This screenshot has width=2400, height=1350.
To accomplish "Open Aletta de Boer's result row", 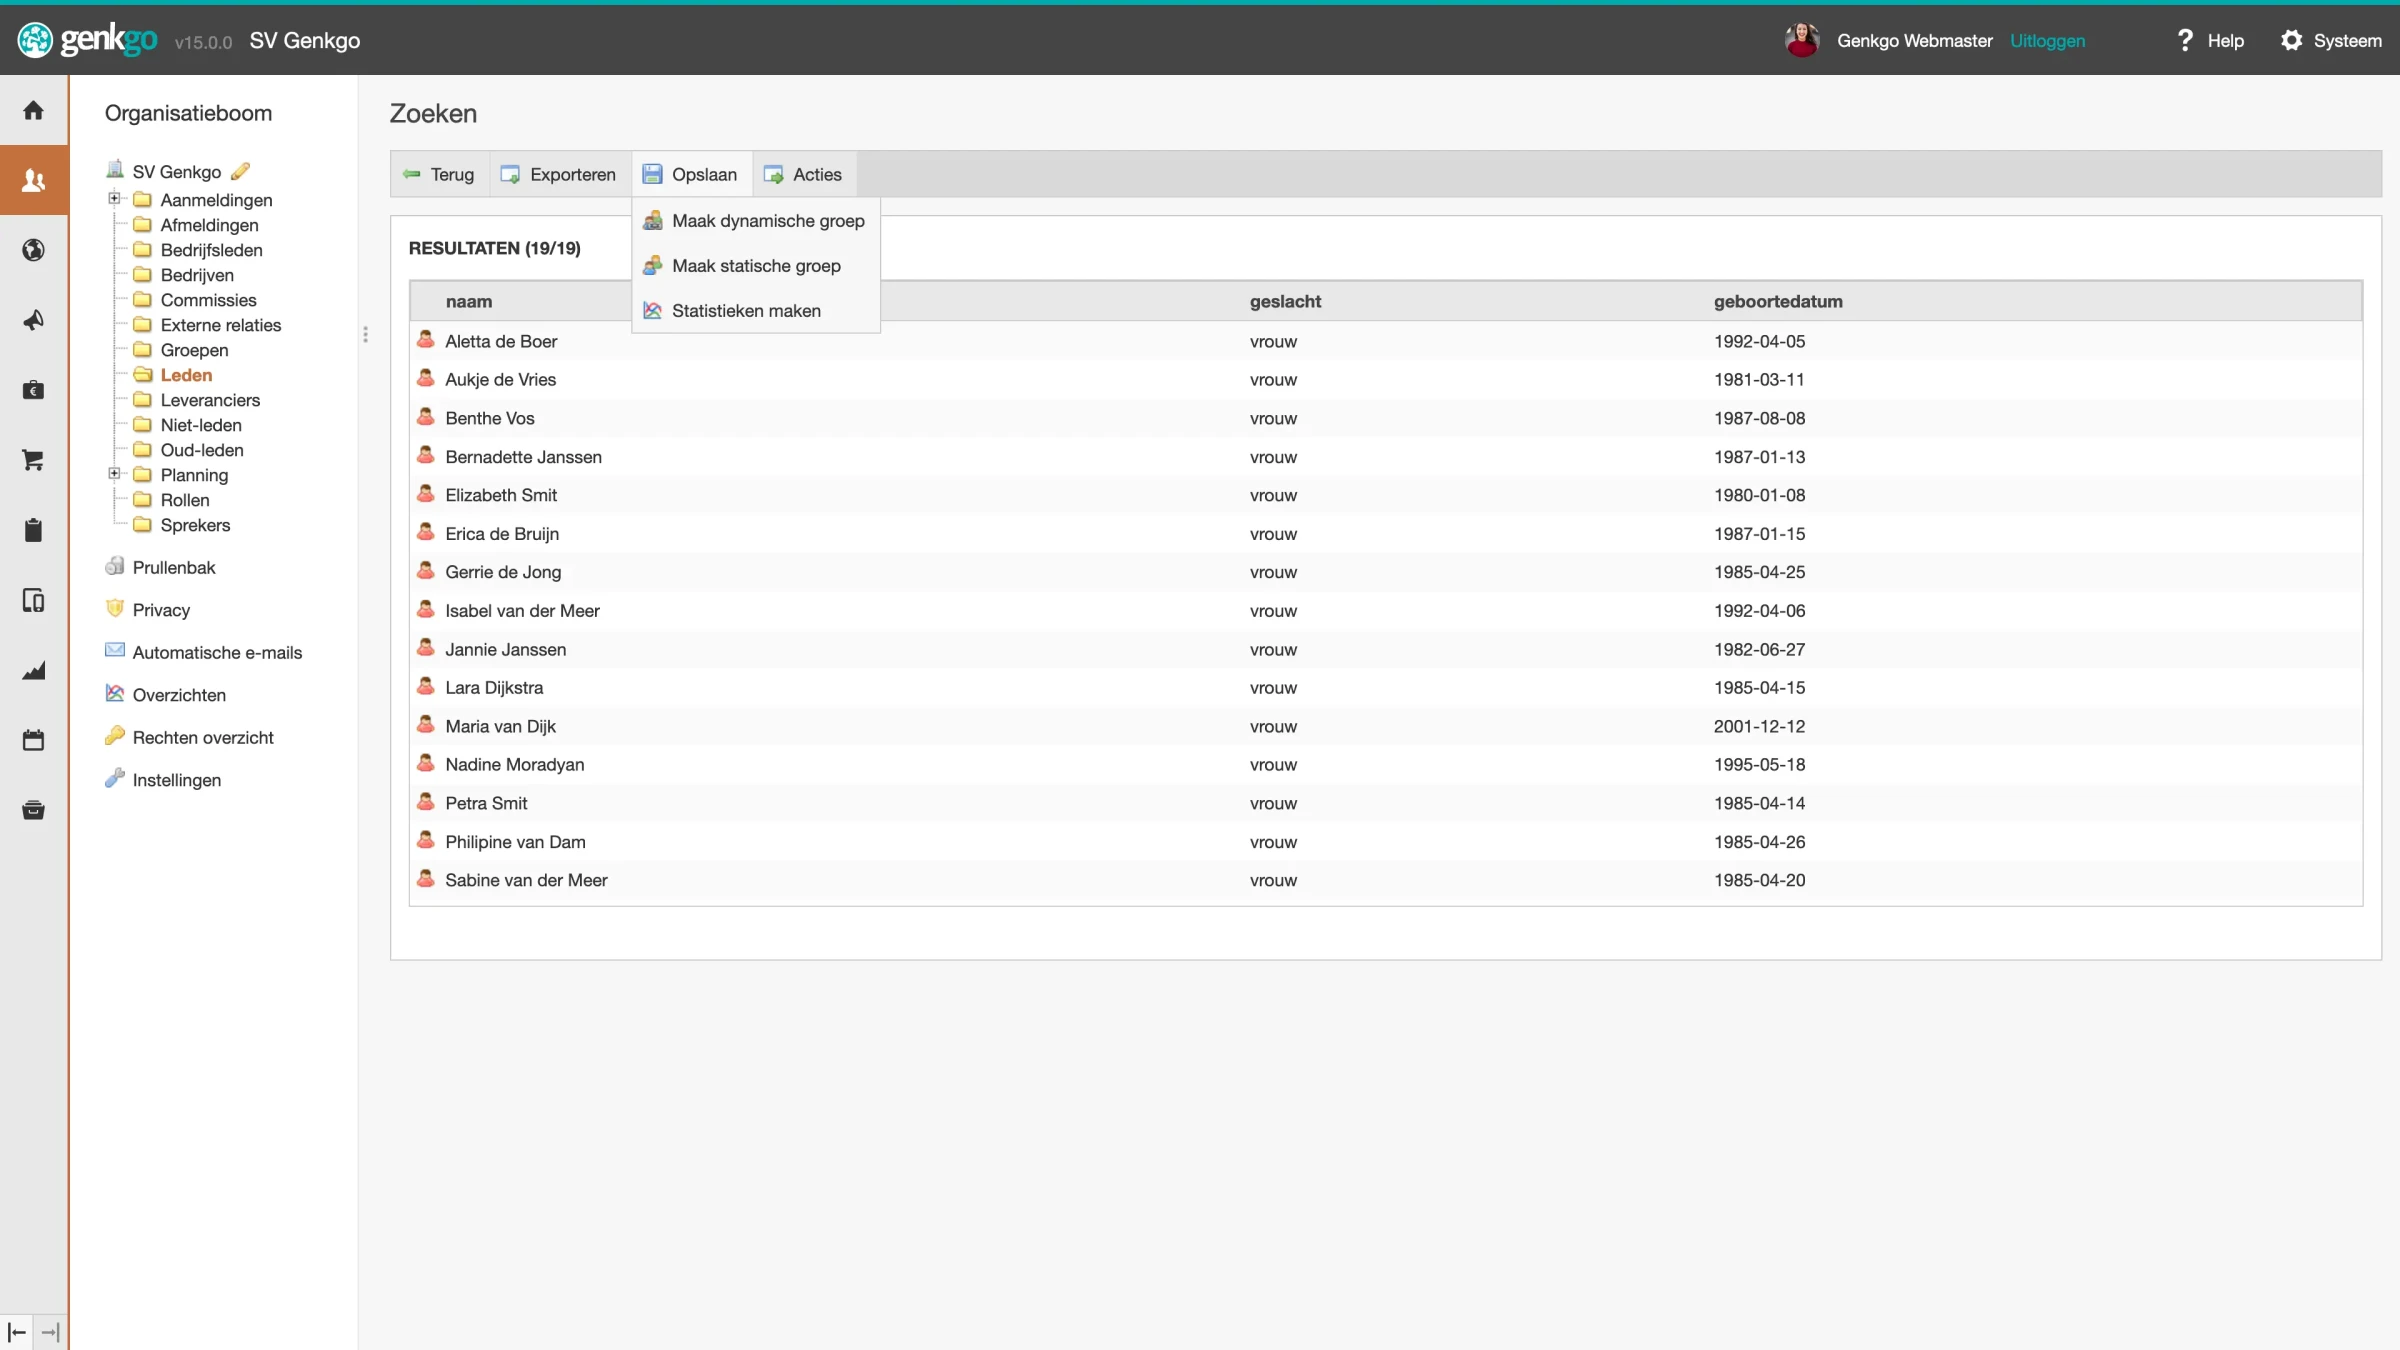I will [x=501, y=341].
